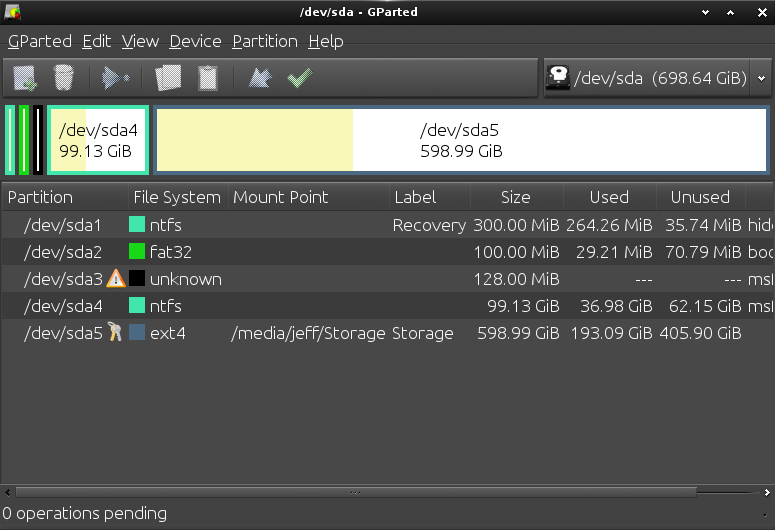
Task: Sort by the Size column header
Action: [517, 197]
